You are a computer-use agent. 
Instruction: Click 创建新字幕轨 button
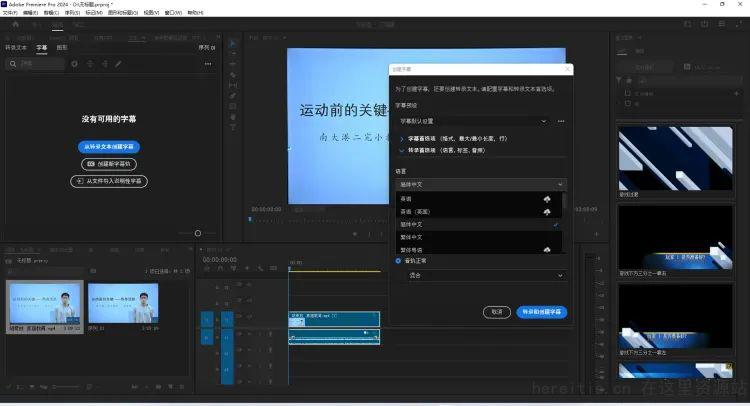click(109, 164)
